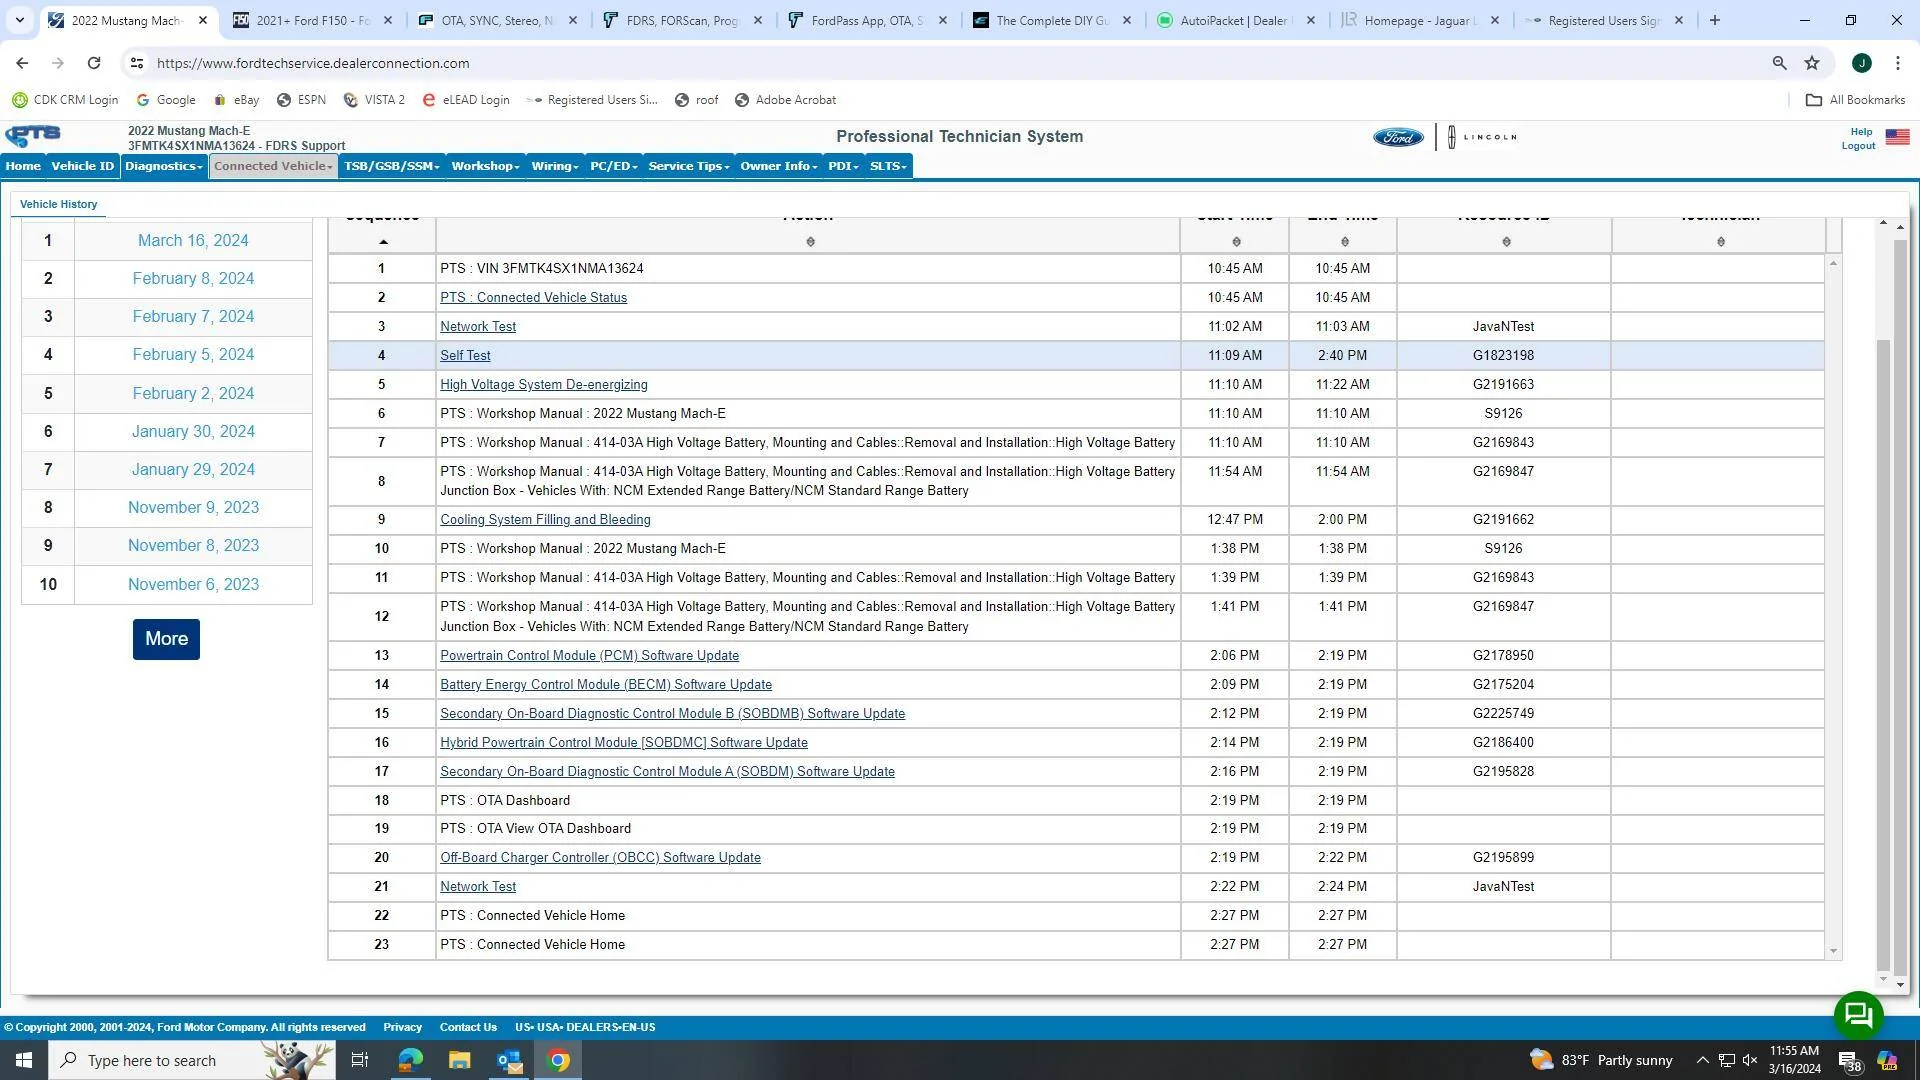The width and height of the screenshot is (1920, 1080).
Task: Sort the End Time column
Action: pyautogui.click(x=1344, y=242)
